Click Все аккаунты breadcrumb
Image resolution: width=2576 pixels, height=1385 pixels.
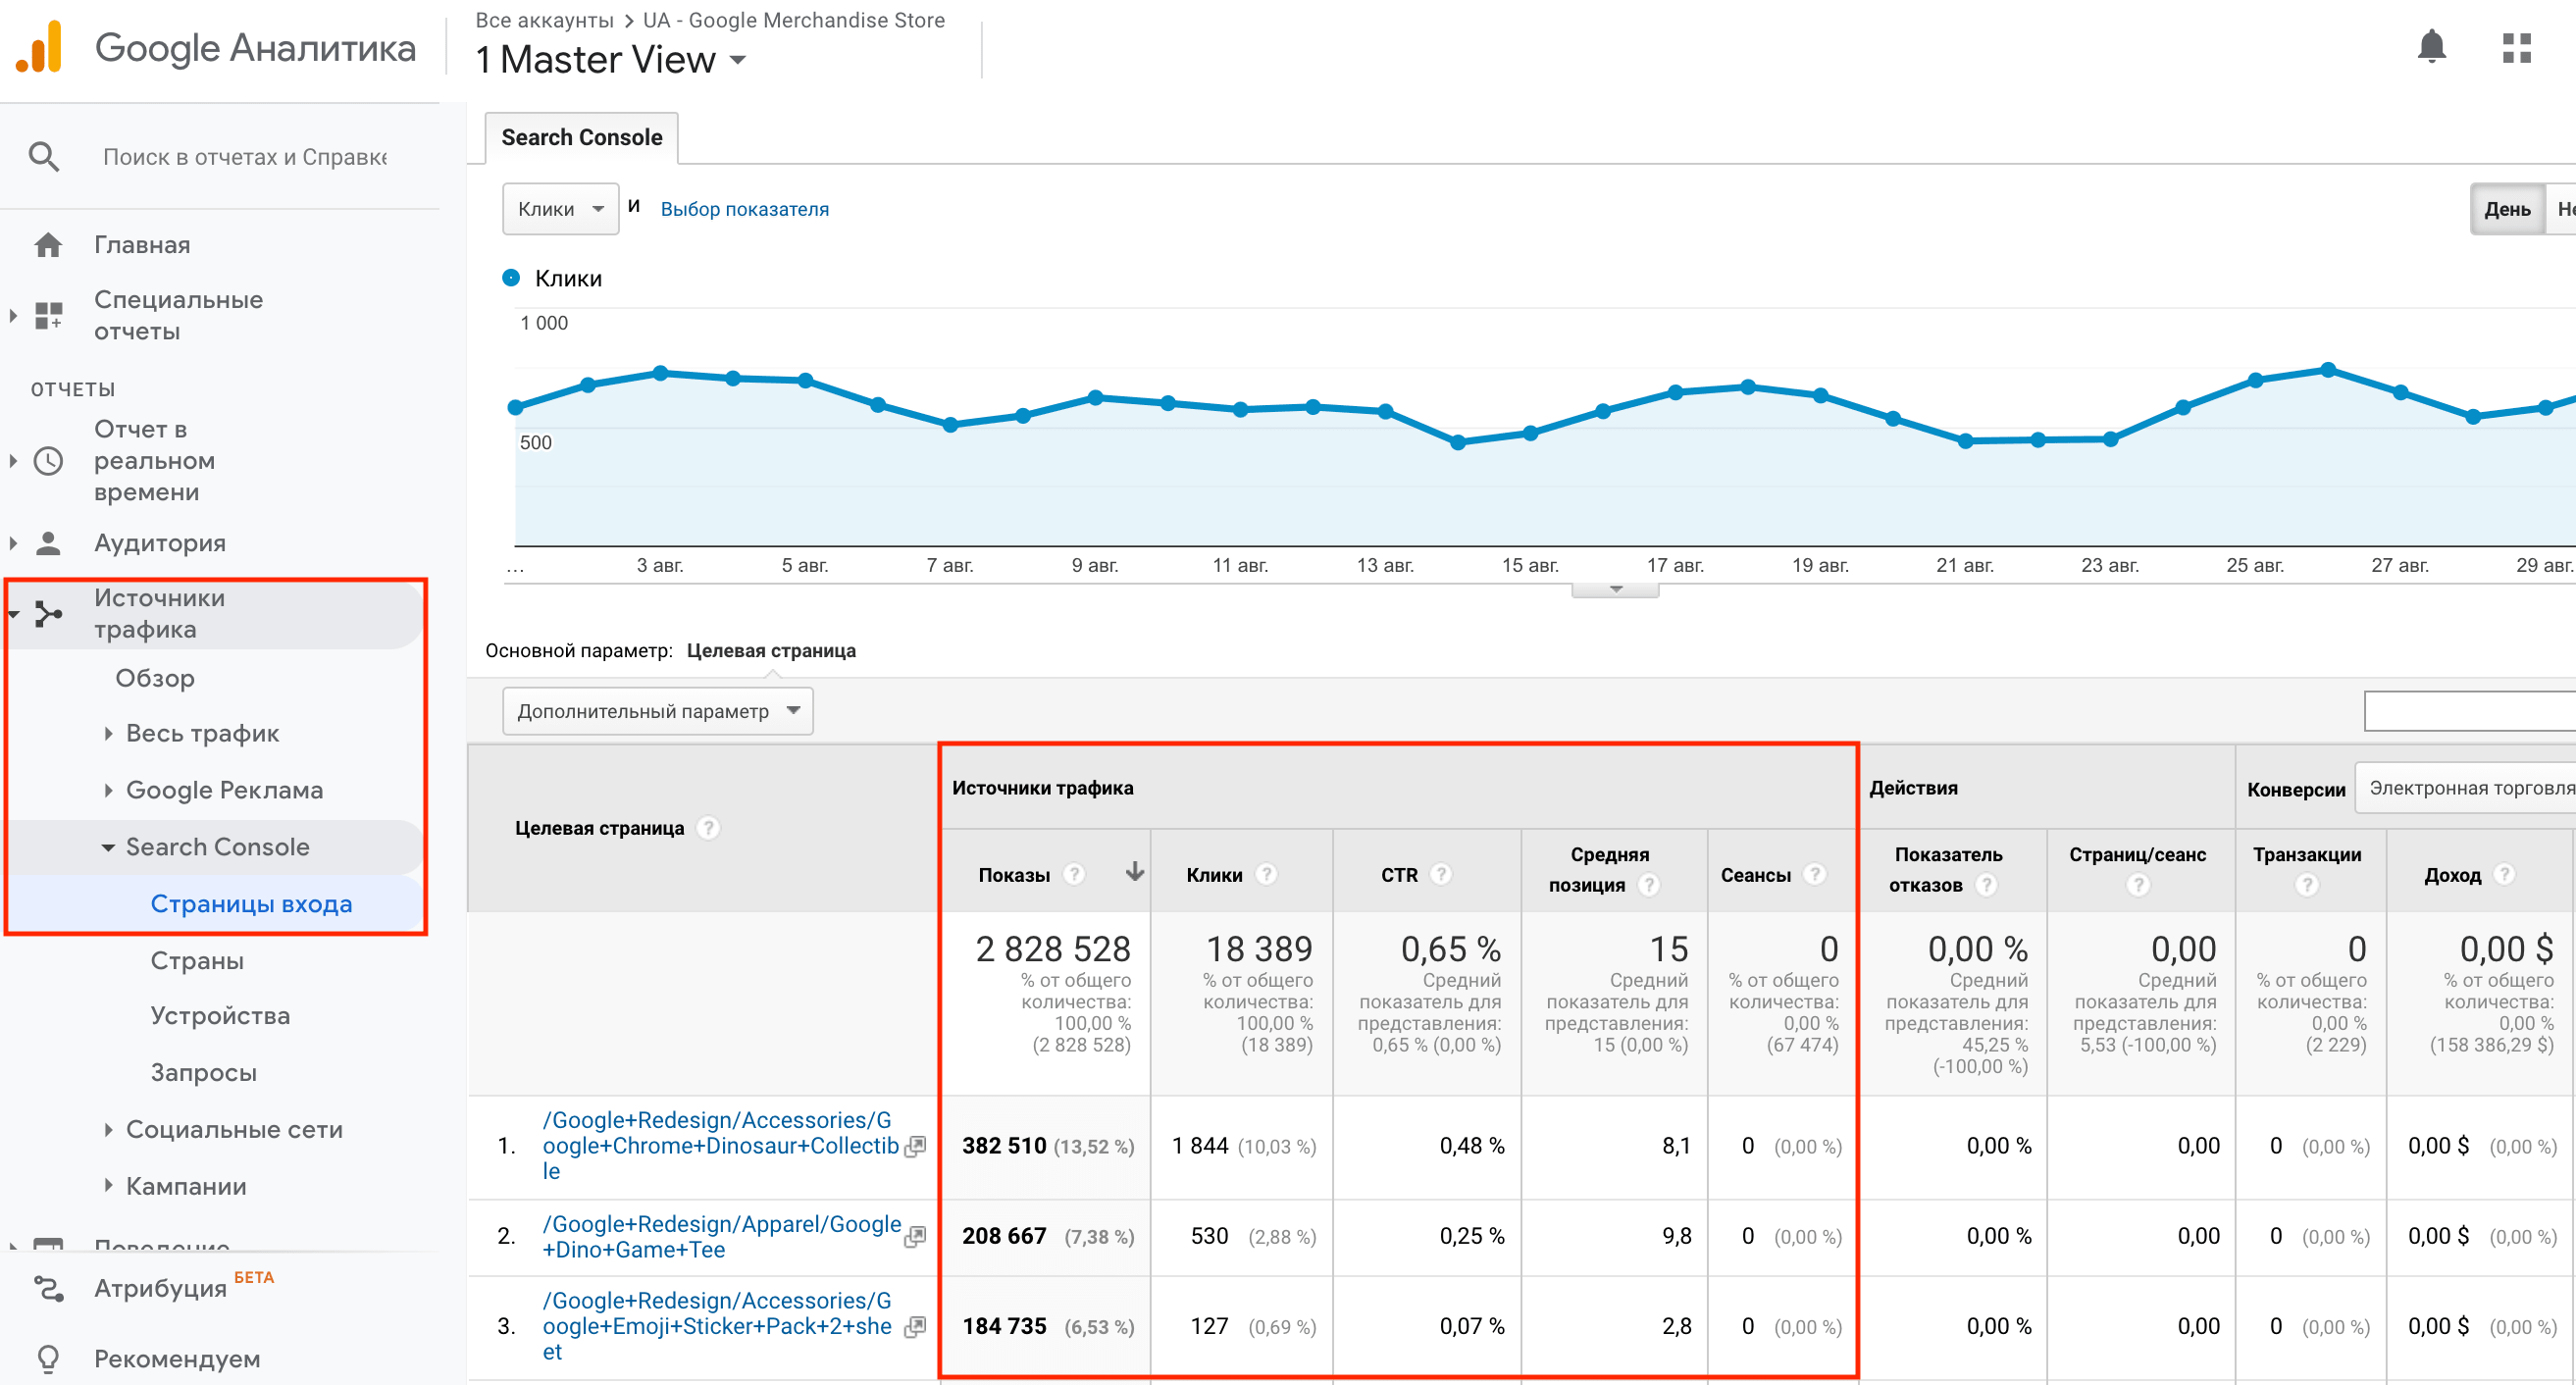[x=544, y=20]
